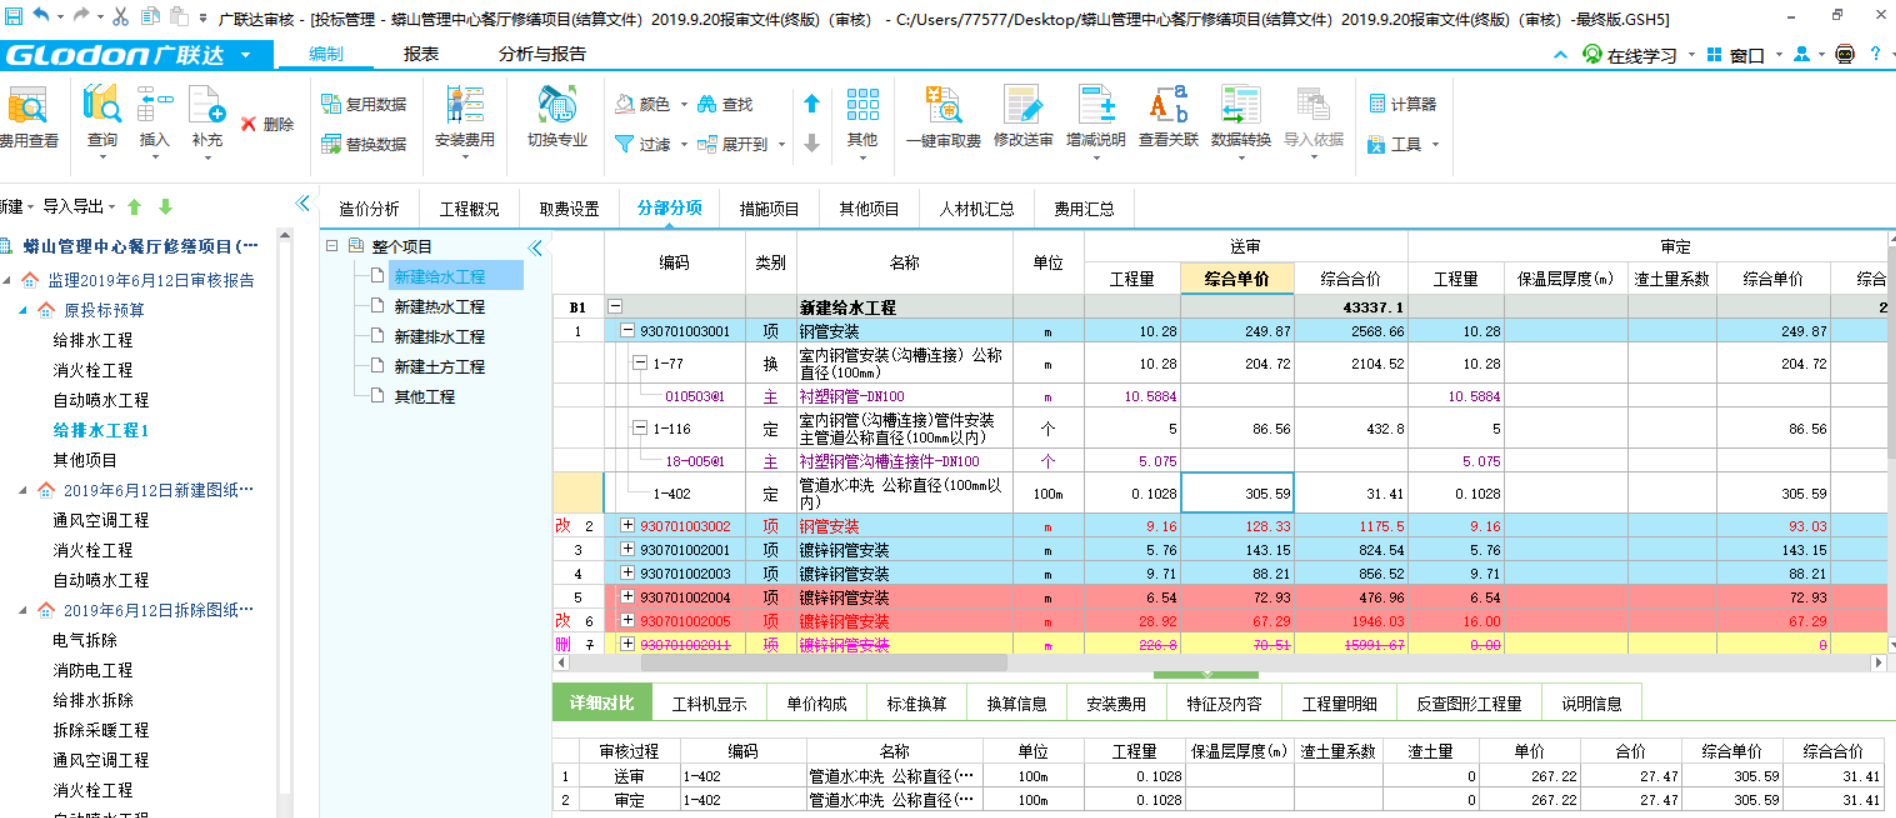Collapse the 2019年6月12日拆除图纸 node
This screenshot has height=818, width=1896.
23,610
